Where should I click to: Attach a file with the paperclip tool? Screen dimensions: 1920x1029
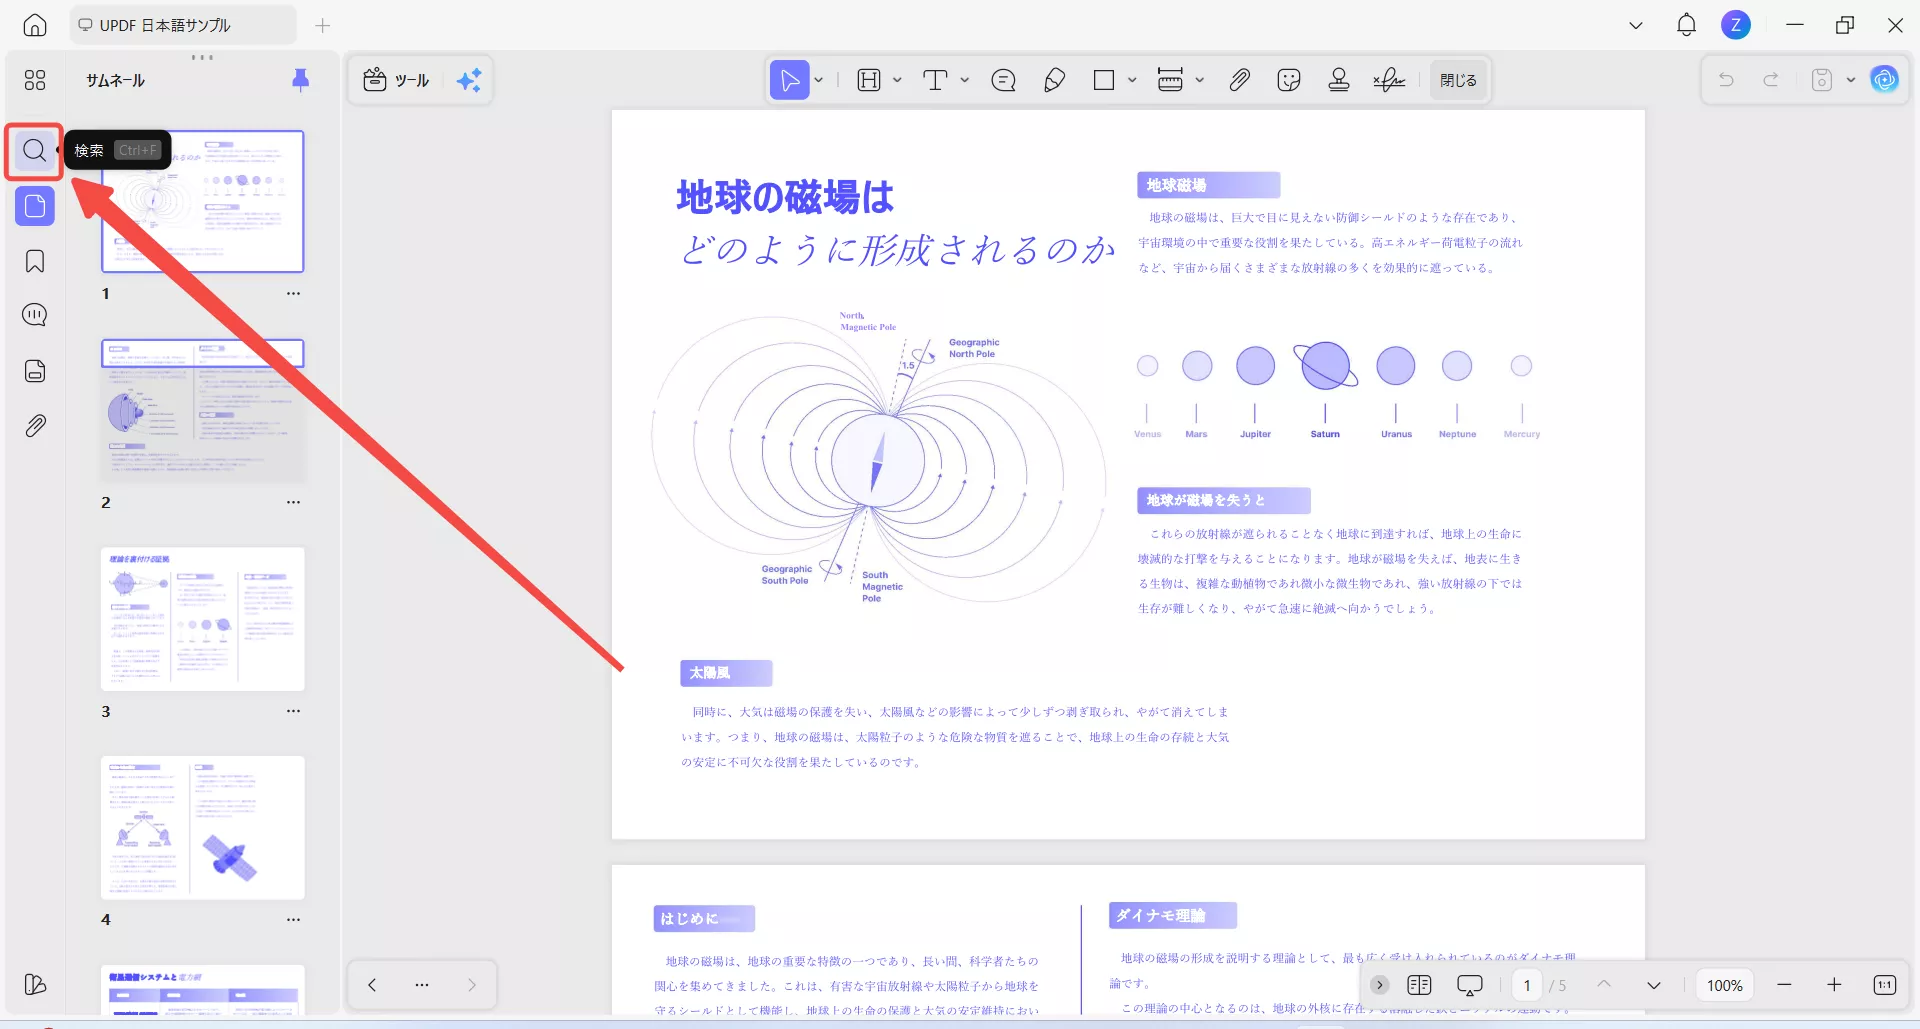pos(1239,80)
